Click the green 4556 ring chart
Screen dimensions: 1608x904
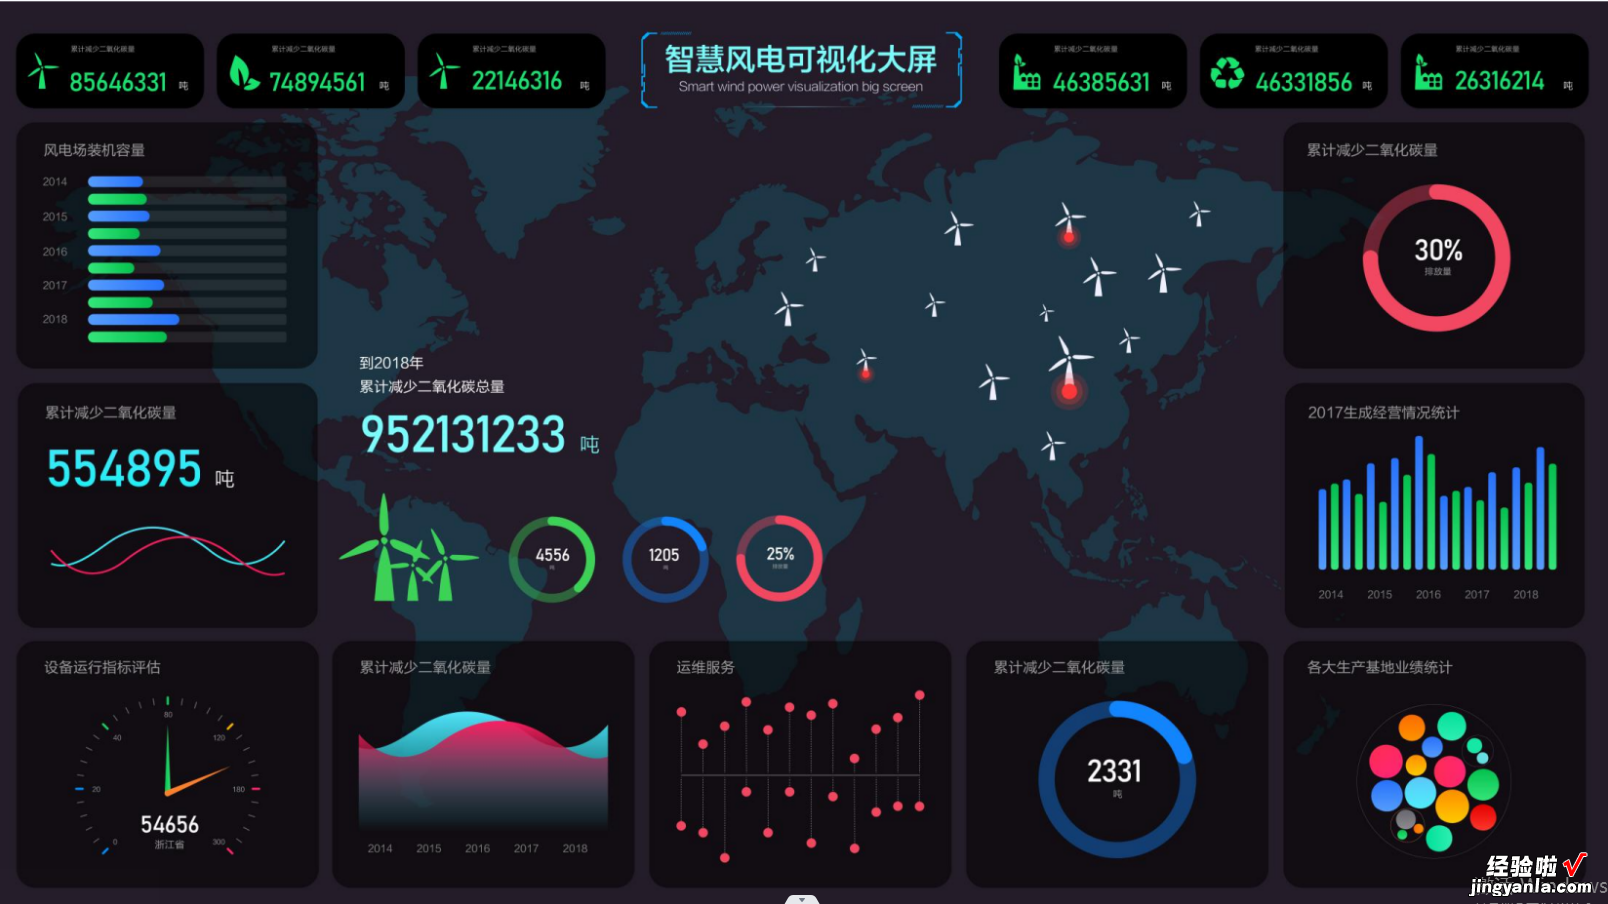(x=552, y=559)
